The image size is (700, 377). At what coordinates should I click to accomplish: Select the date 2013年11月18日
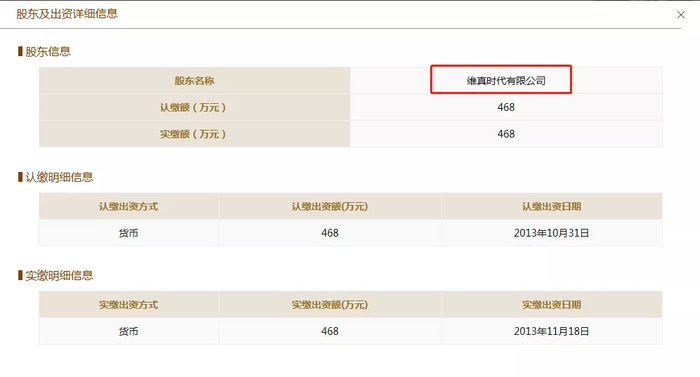tap(551, 331)
